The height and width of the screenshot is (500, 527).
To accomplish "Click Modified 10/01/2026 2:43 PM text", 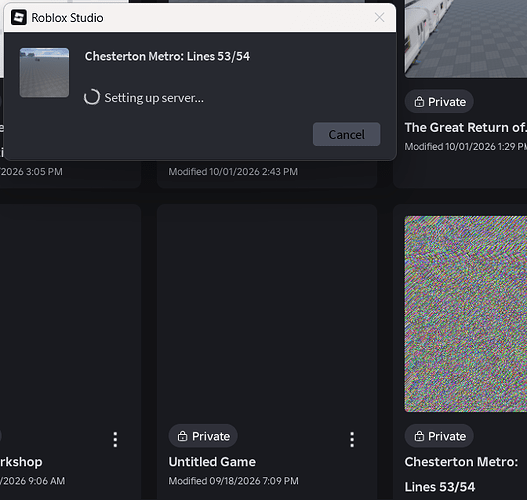I will pos(233,172).
